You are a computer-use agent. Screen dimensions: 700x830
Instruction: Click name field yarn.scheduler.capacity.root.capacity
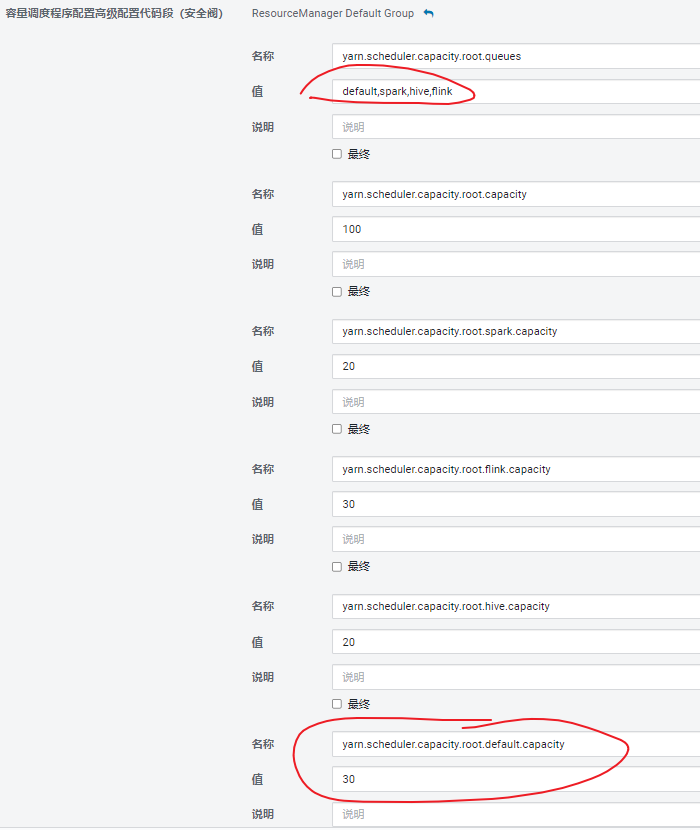pos(516,194)
